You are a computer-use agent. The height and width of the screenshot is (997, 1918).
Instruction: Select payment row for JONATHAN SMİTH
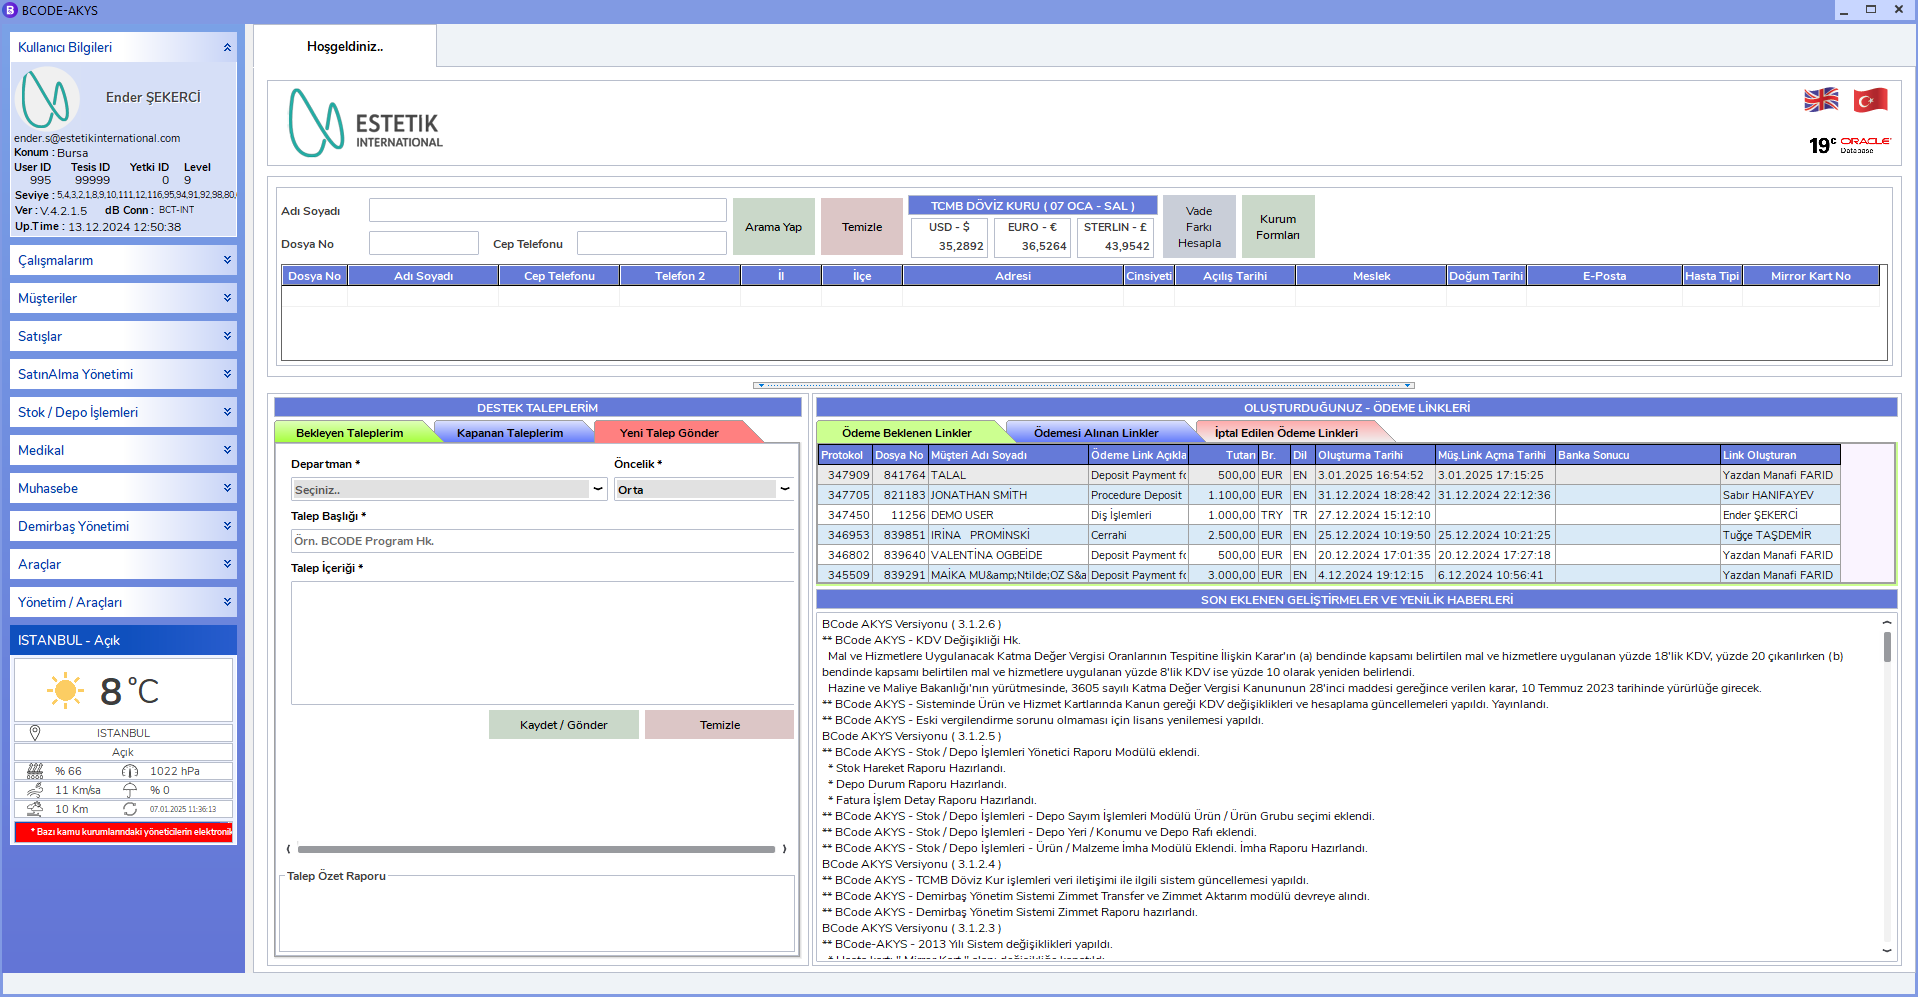point(1329,495)
